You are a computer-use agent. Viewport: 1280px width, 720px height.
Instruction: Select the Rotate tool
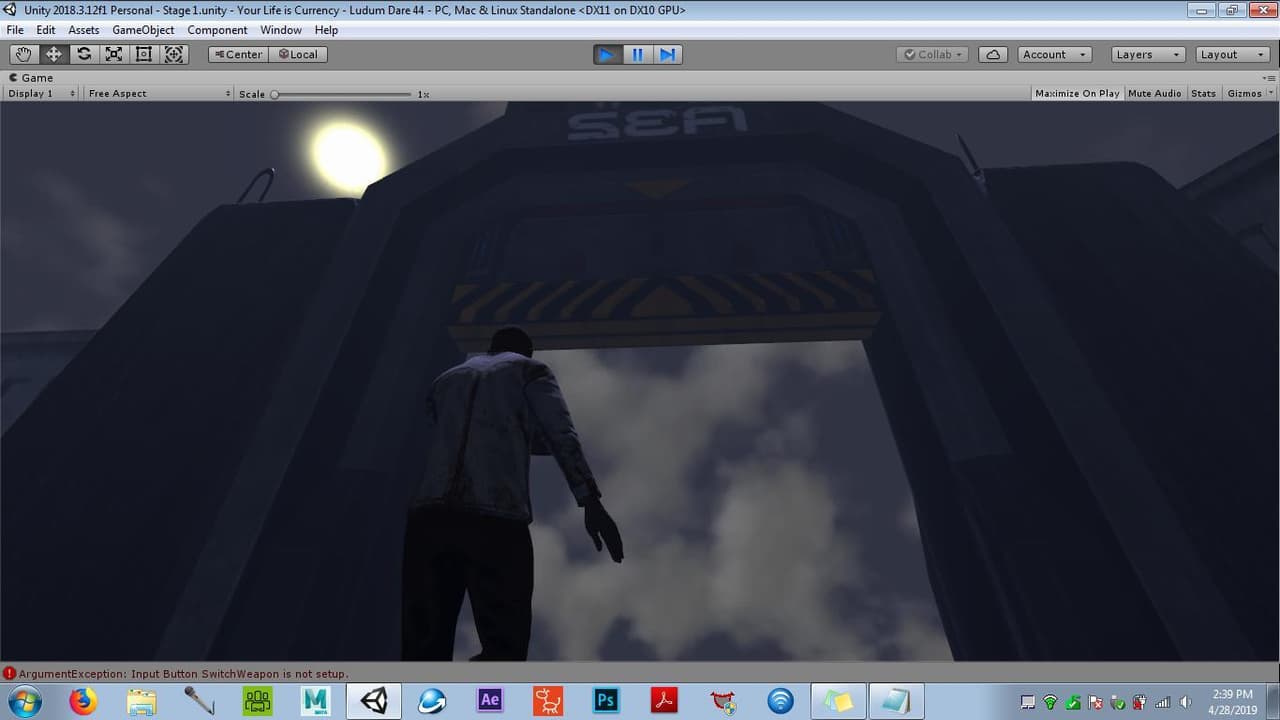coord(84,54)
